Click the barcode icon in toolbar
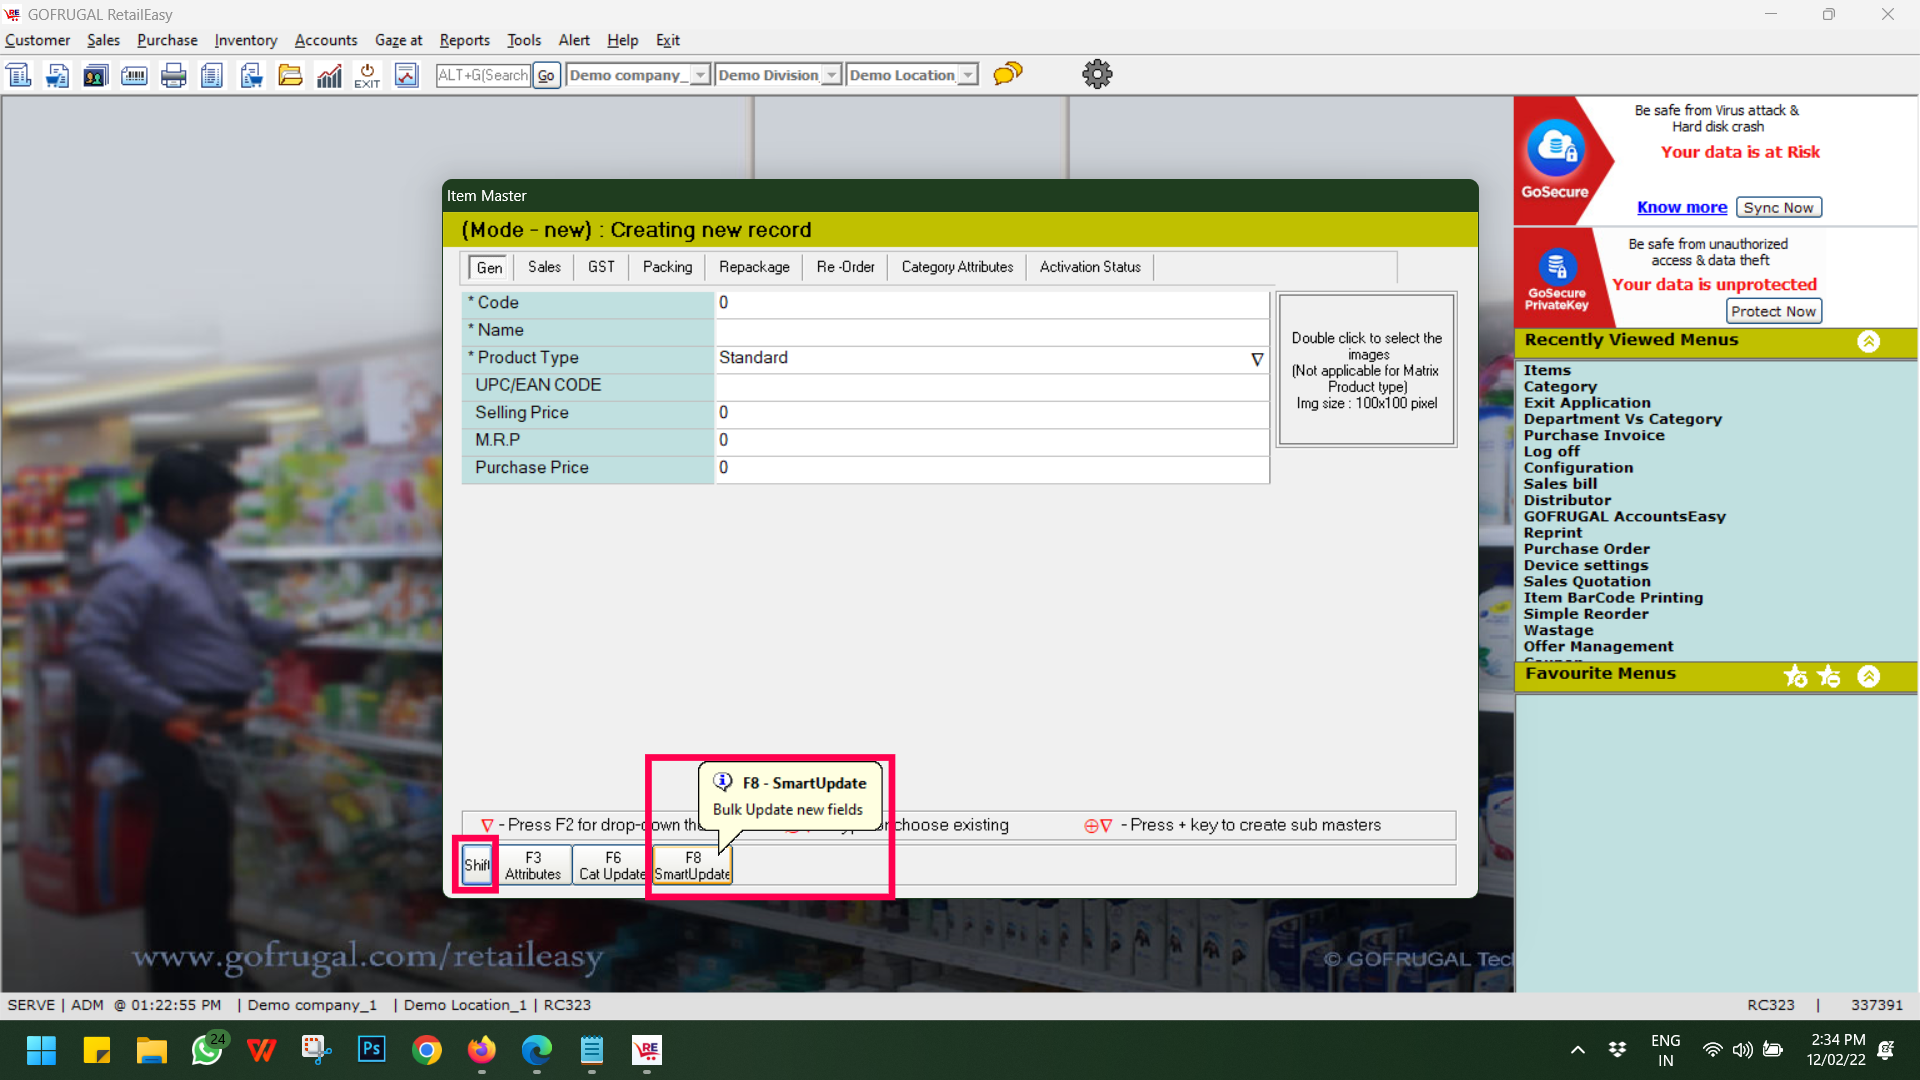Screen dimensions: 1920x1080 134,75
